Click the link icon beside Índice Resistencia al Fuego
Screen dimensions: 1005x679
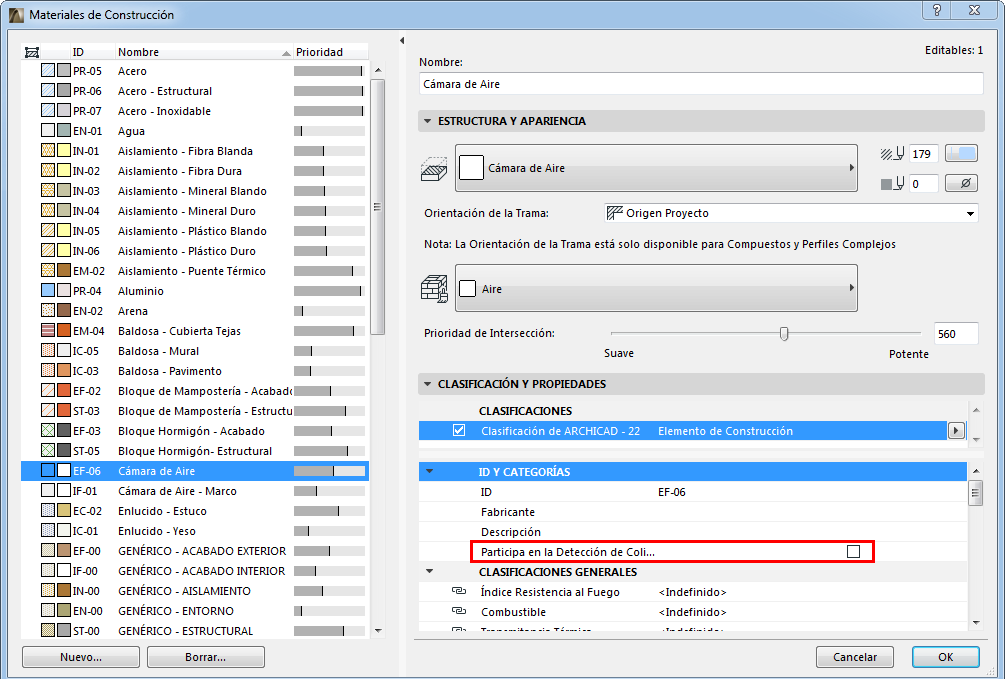458,591
